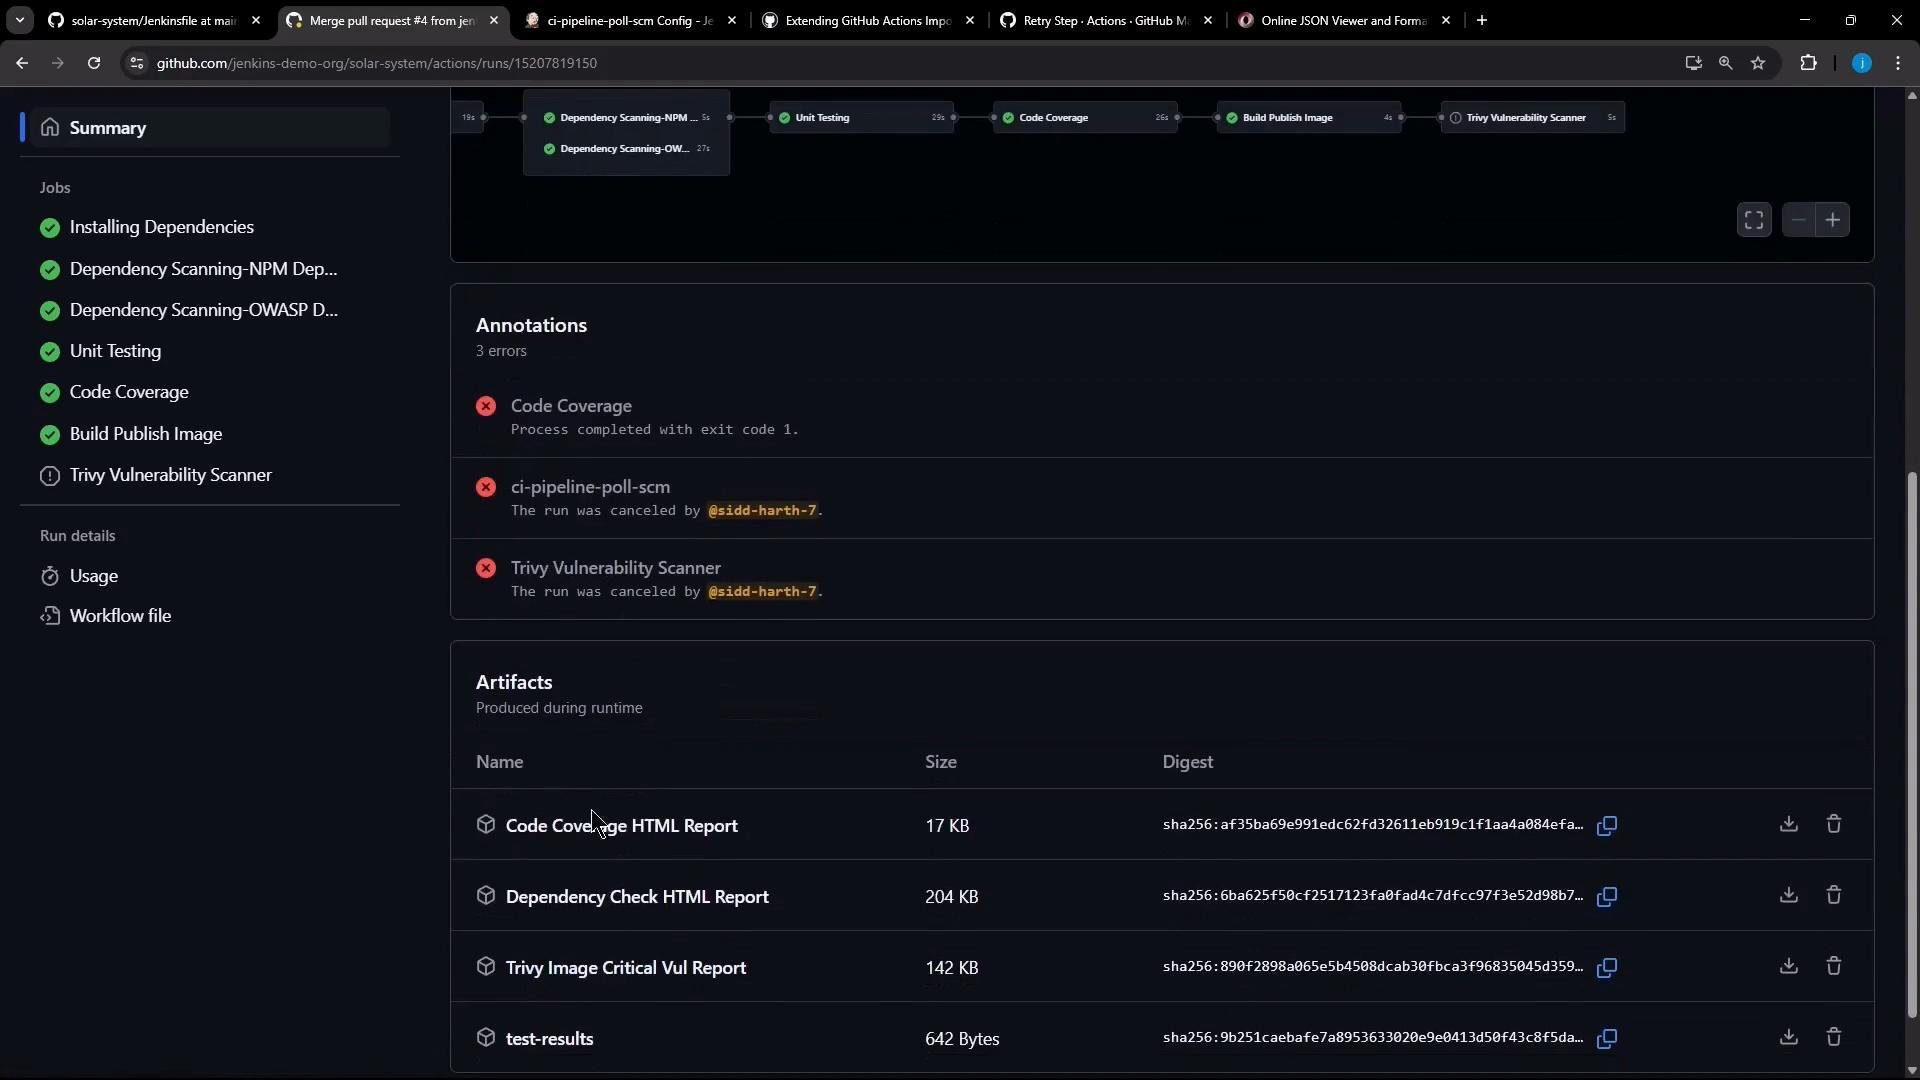Select Build Publish Image graph node
Image resolution: width=1920 pixels, height=1080 pixels.
1309,118
